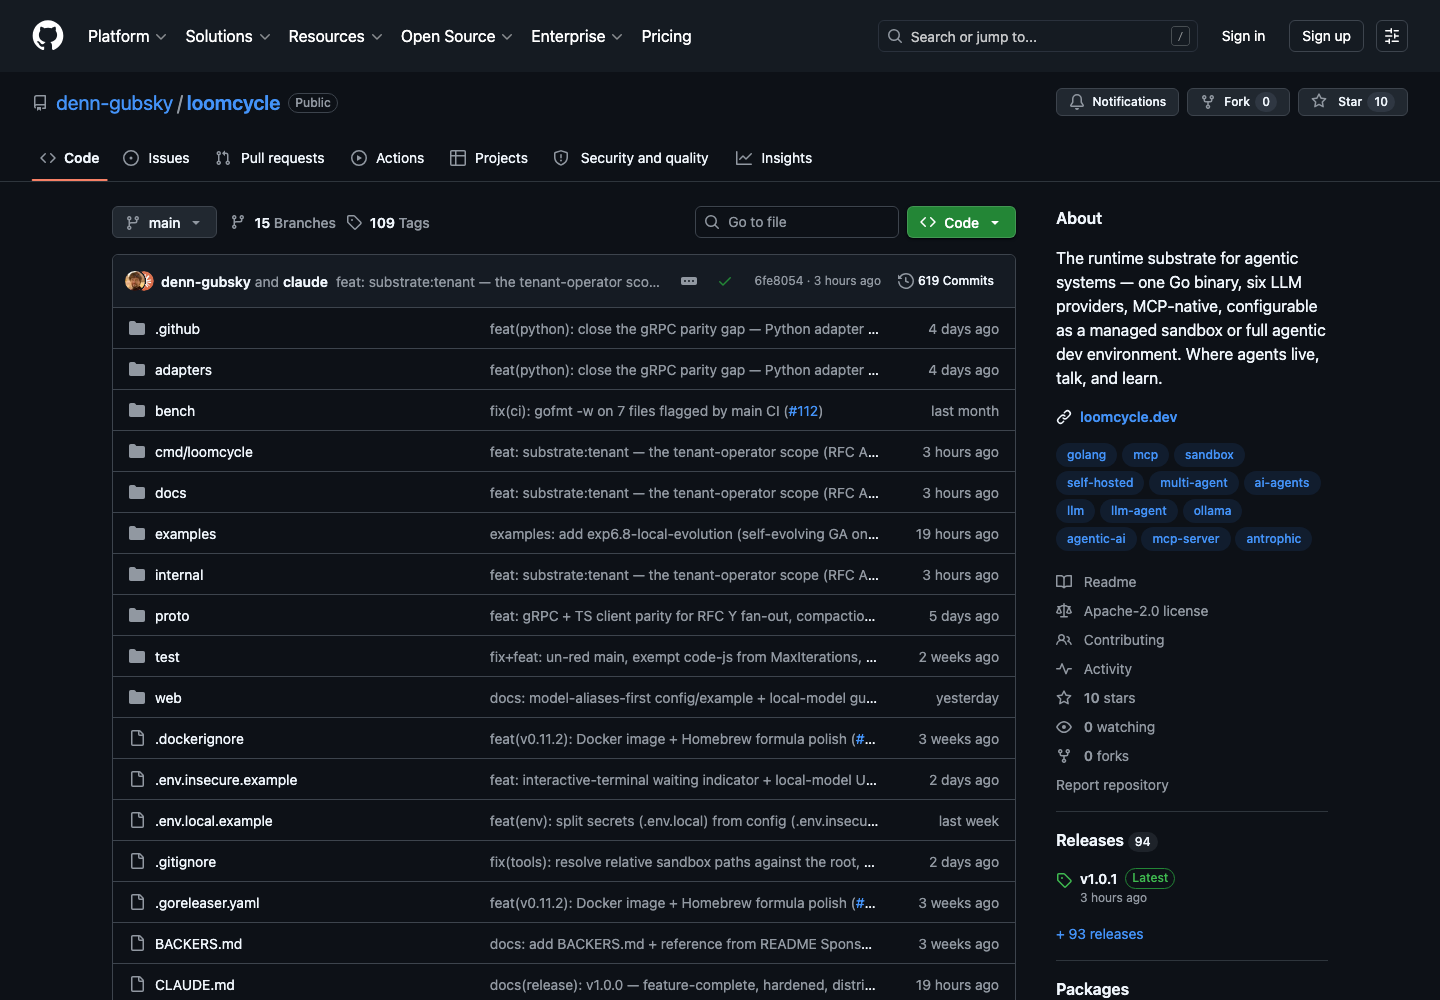Open the denn-gubsky owner link
Viewport: 1440px width, 1000px height.
[114, 103]
